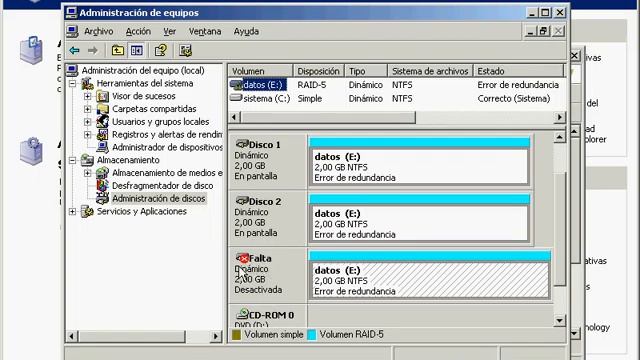
Task: Expand the Almacenamiento de medios node
Action: tap(87, 173)
